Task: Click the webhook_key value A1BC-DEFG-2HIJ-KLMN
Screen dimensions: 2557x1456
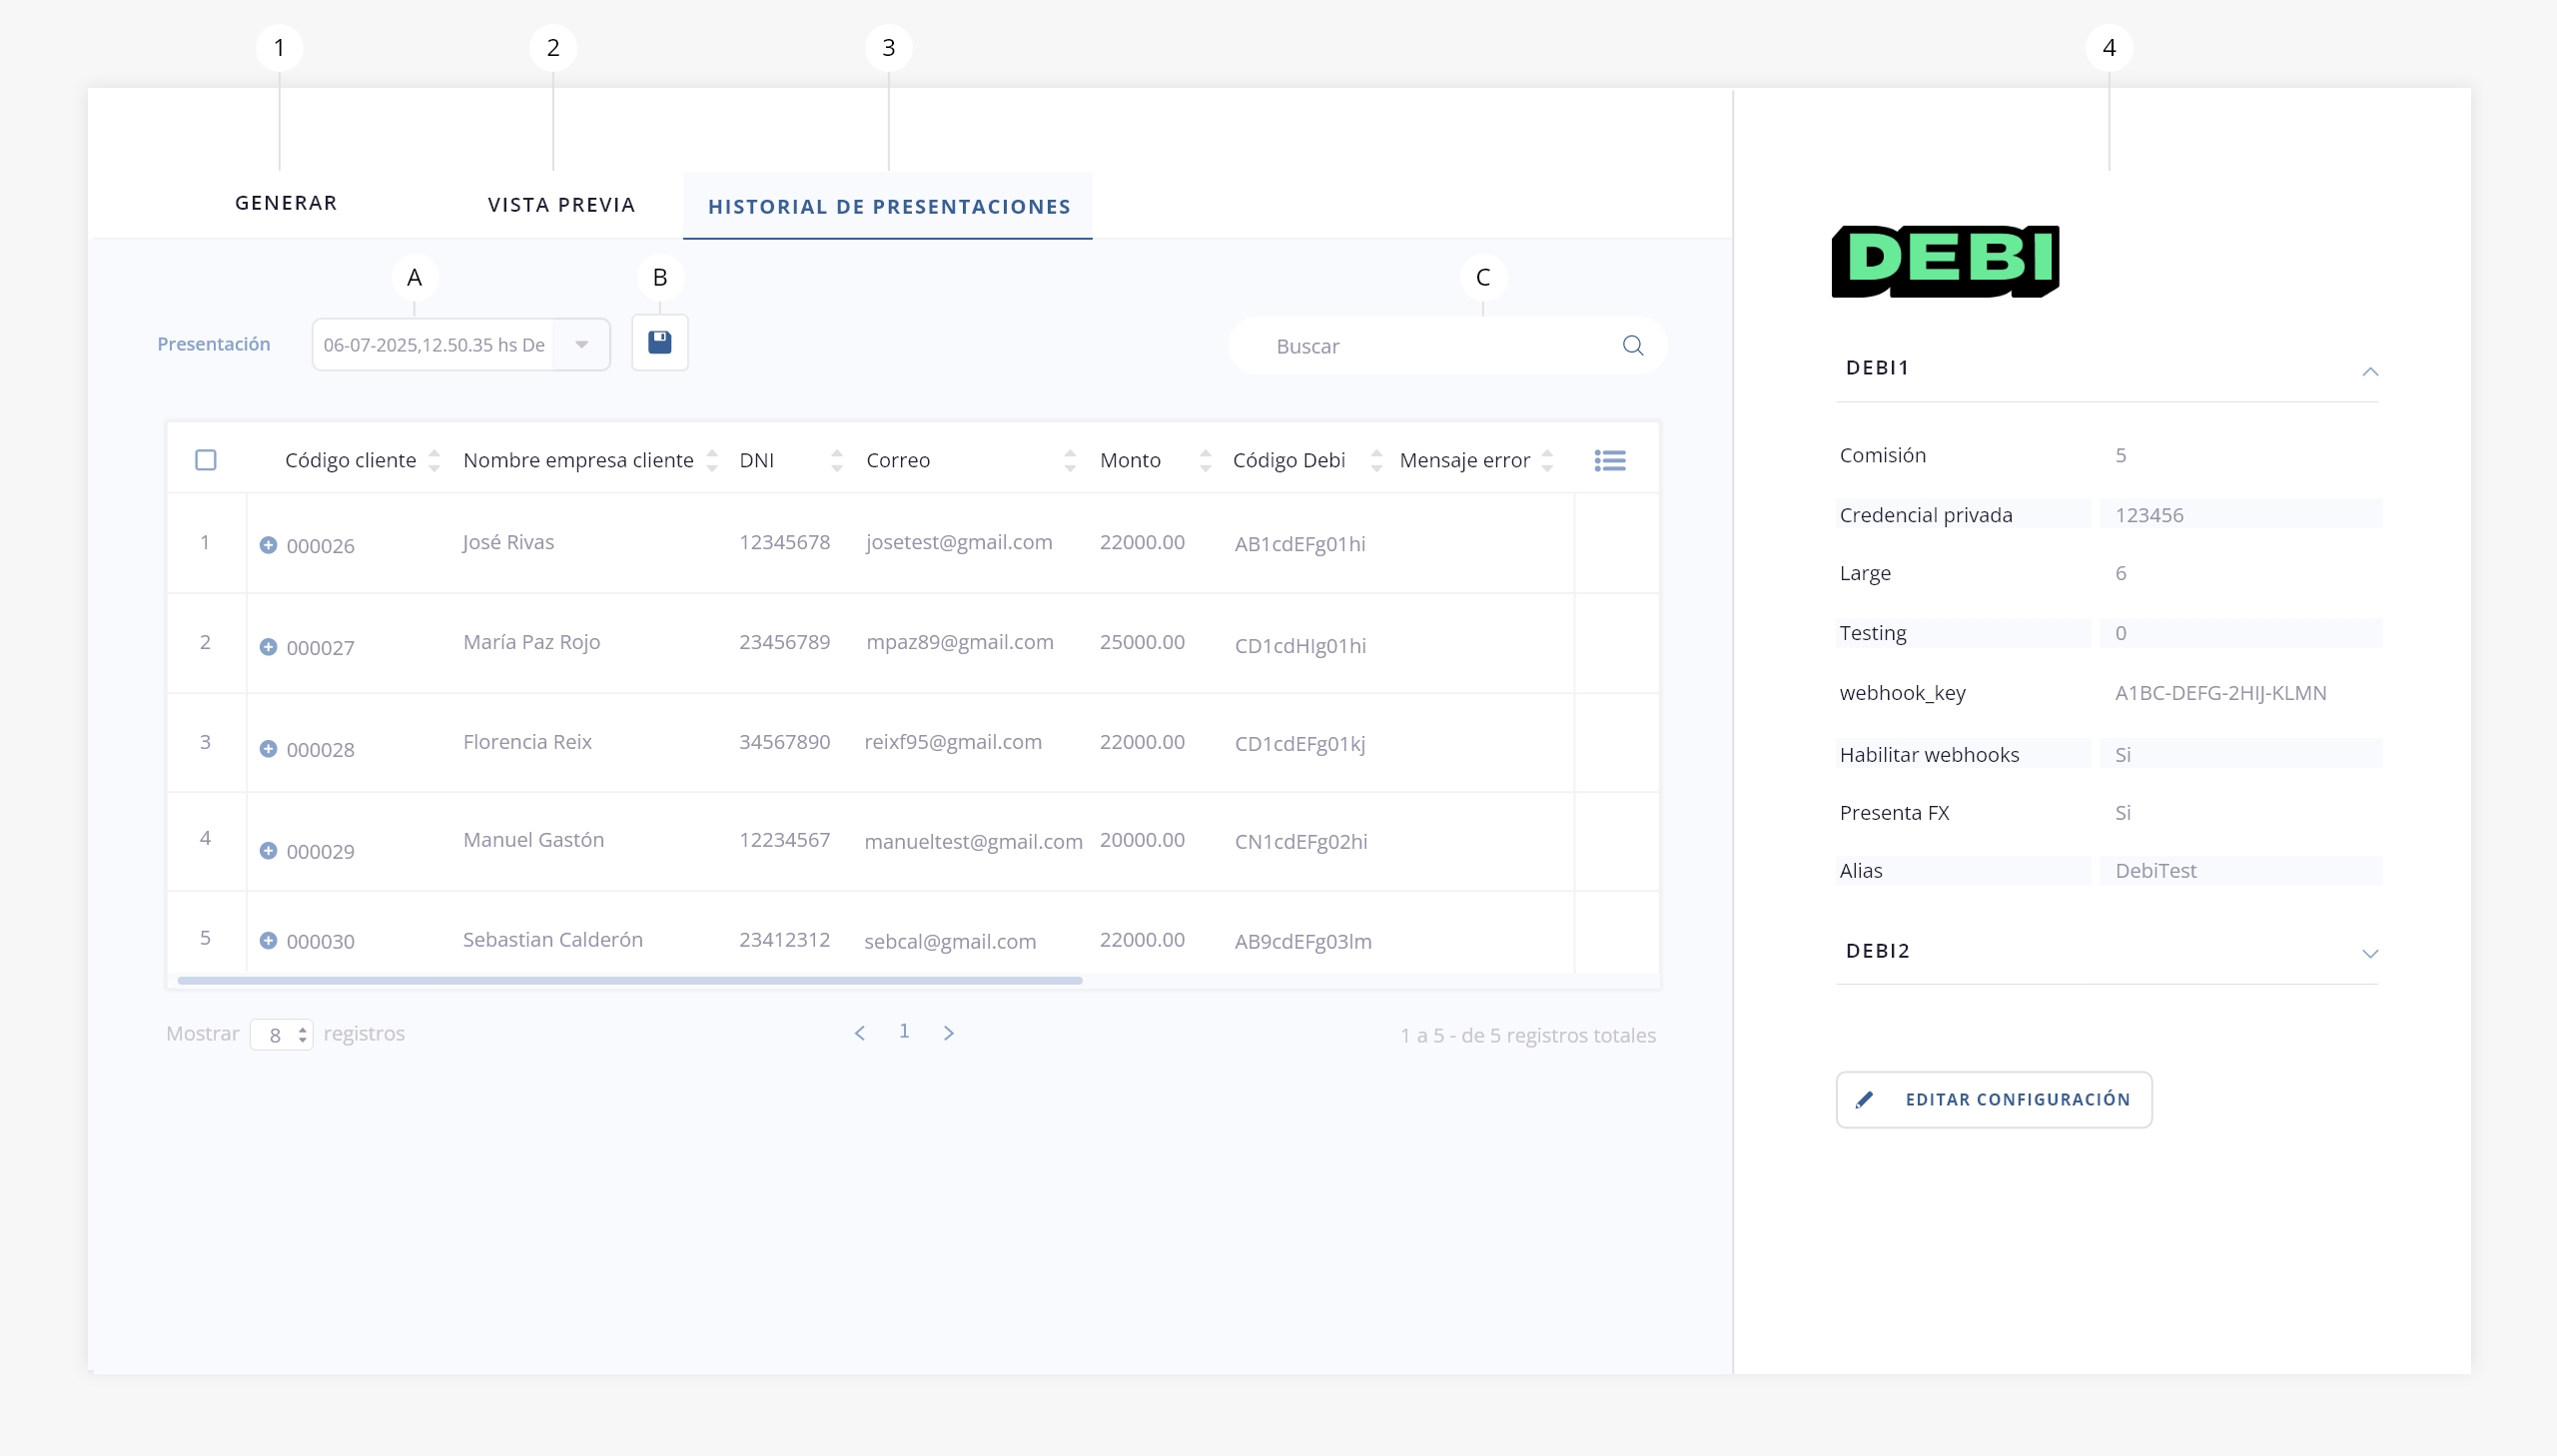Action: tap(2220, 693)
